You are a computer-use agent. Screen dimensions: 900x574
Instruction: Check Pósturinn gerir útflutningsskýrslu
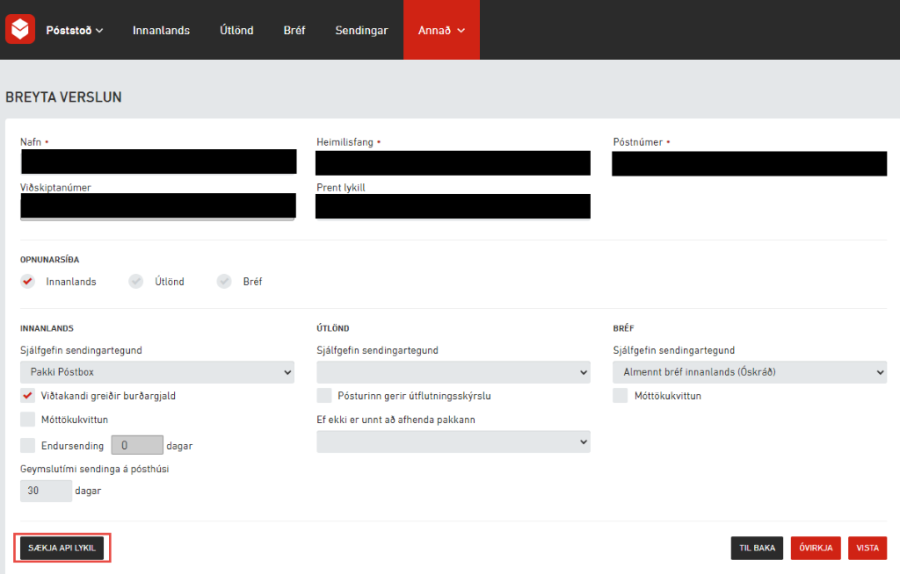click(x=325, y=396)
